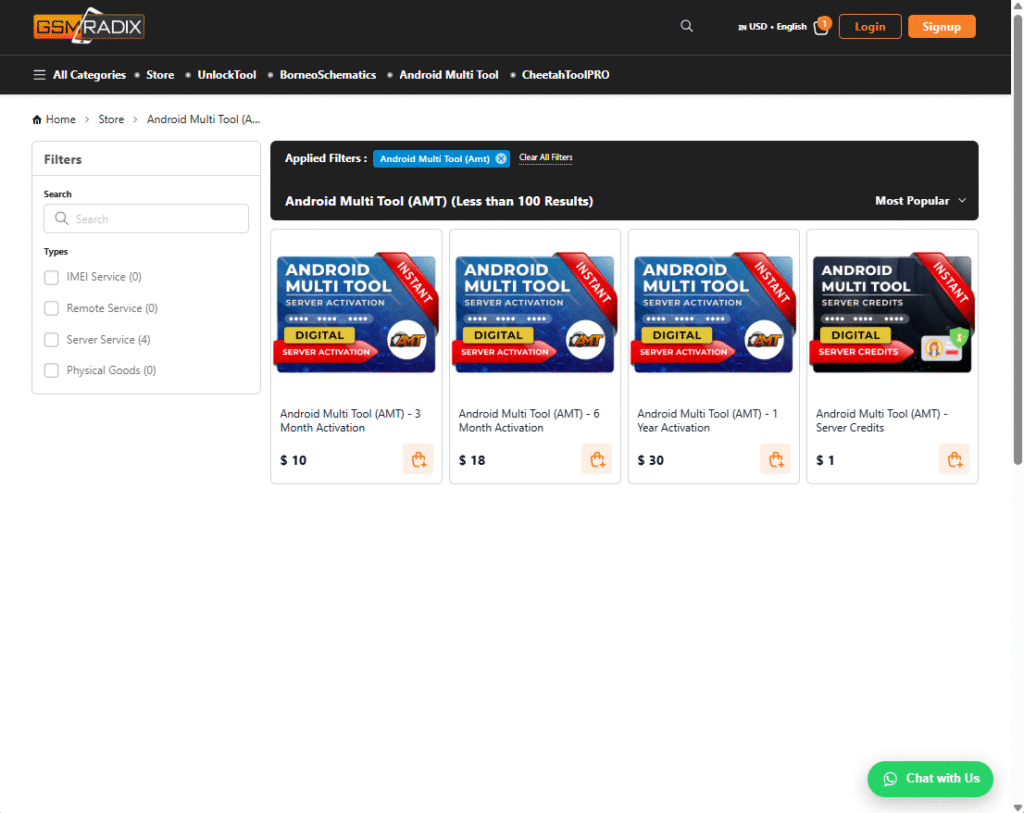The image size is (1024, 813).
Task: Open the shopping cart icon
Action: 821,27
